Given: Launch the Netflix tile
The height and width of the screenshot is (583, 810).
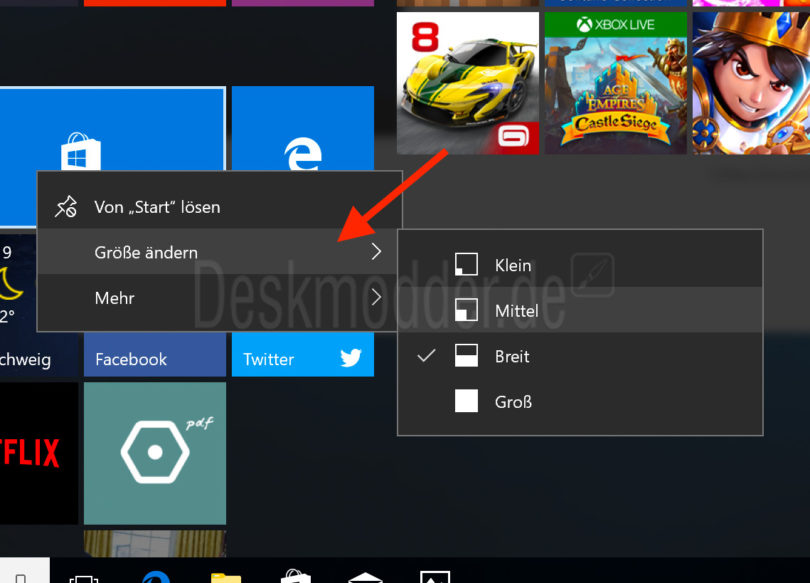Looking at the screenshot, I should 39,453.
